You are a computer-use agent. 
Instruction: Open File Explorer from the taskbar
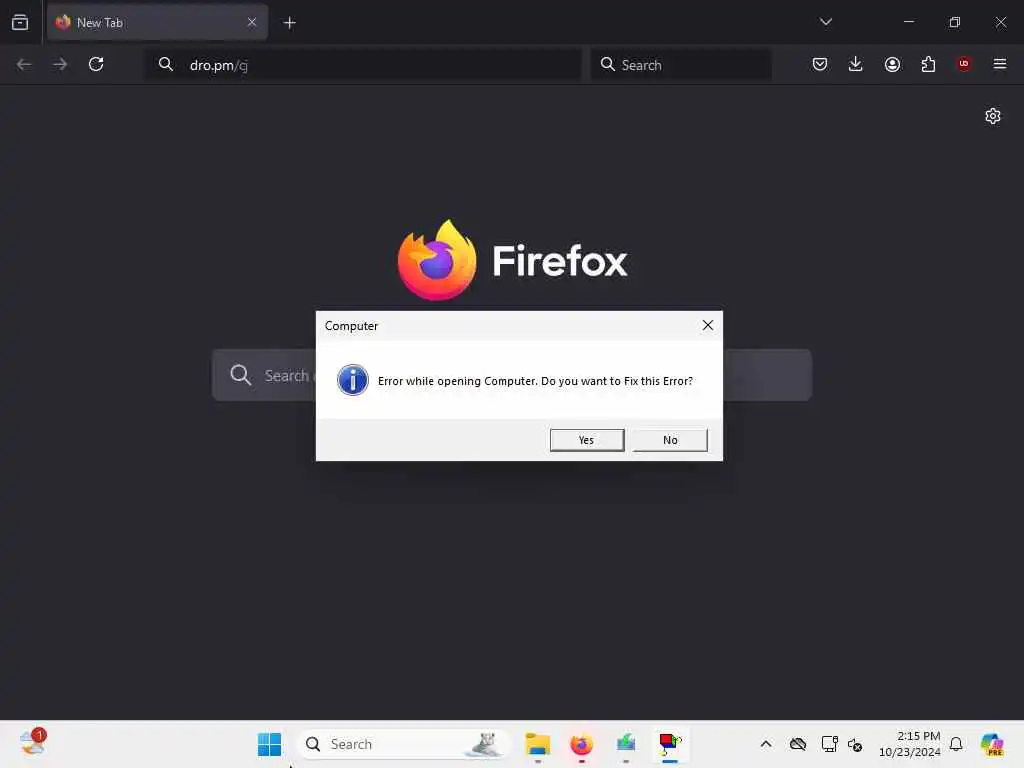click(537, 744)
